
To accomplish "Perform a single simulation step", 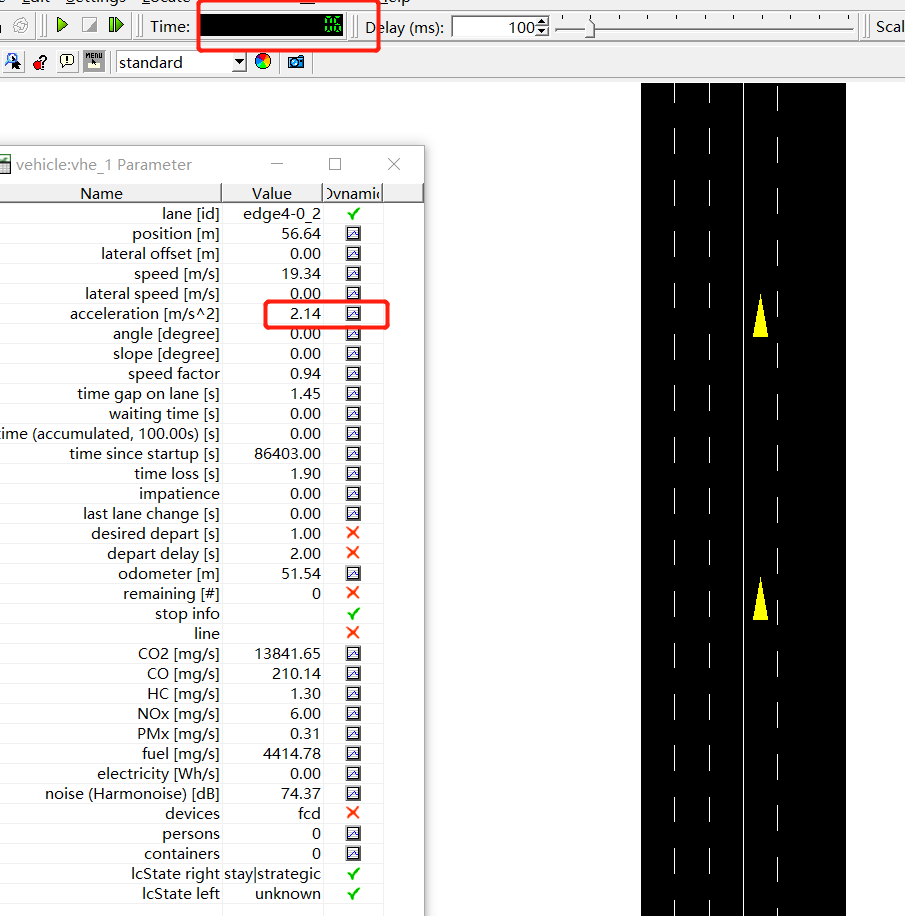I will (117, 25).
